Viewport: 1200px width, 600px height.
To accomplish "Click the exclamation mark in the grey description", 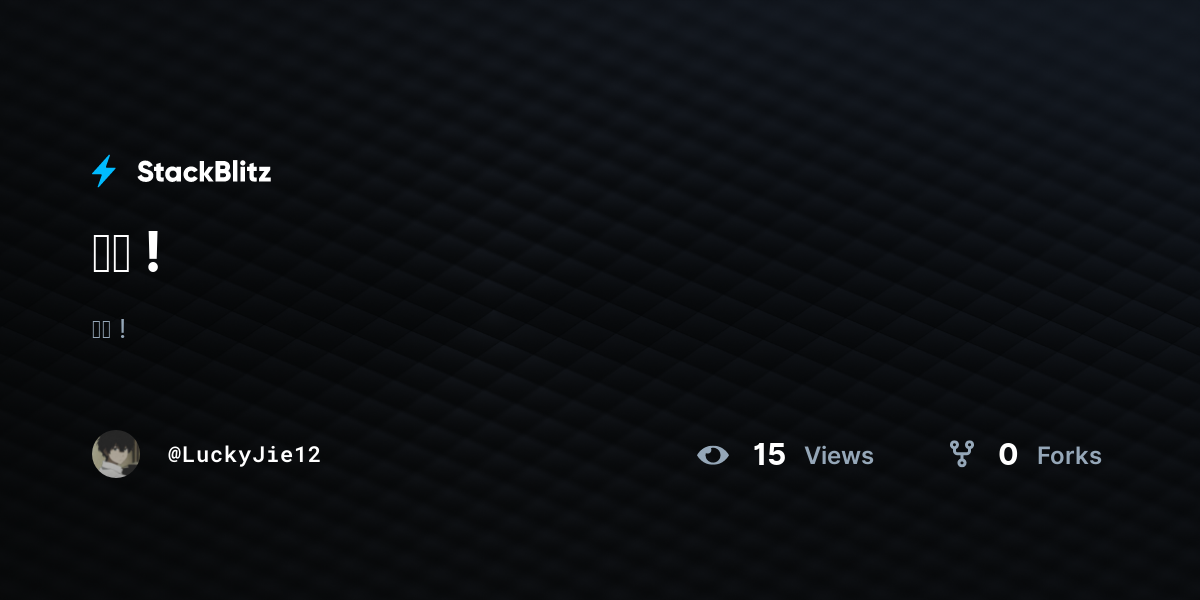I will pos(122,329).
